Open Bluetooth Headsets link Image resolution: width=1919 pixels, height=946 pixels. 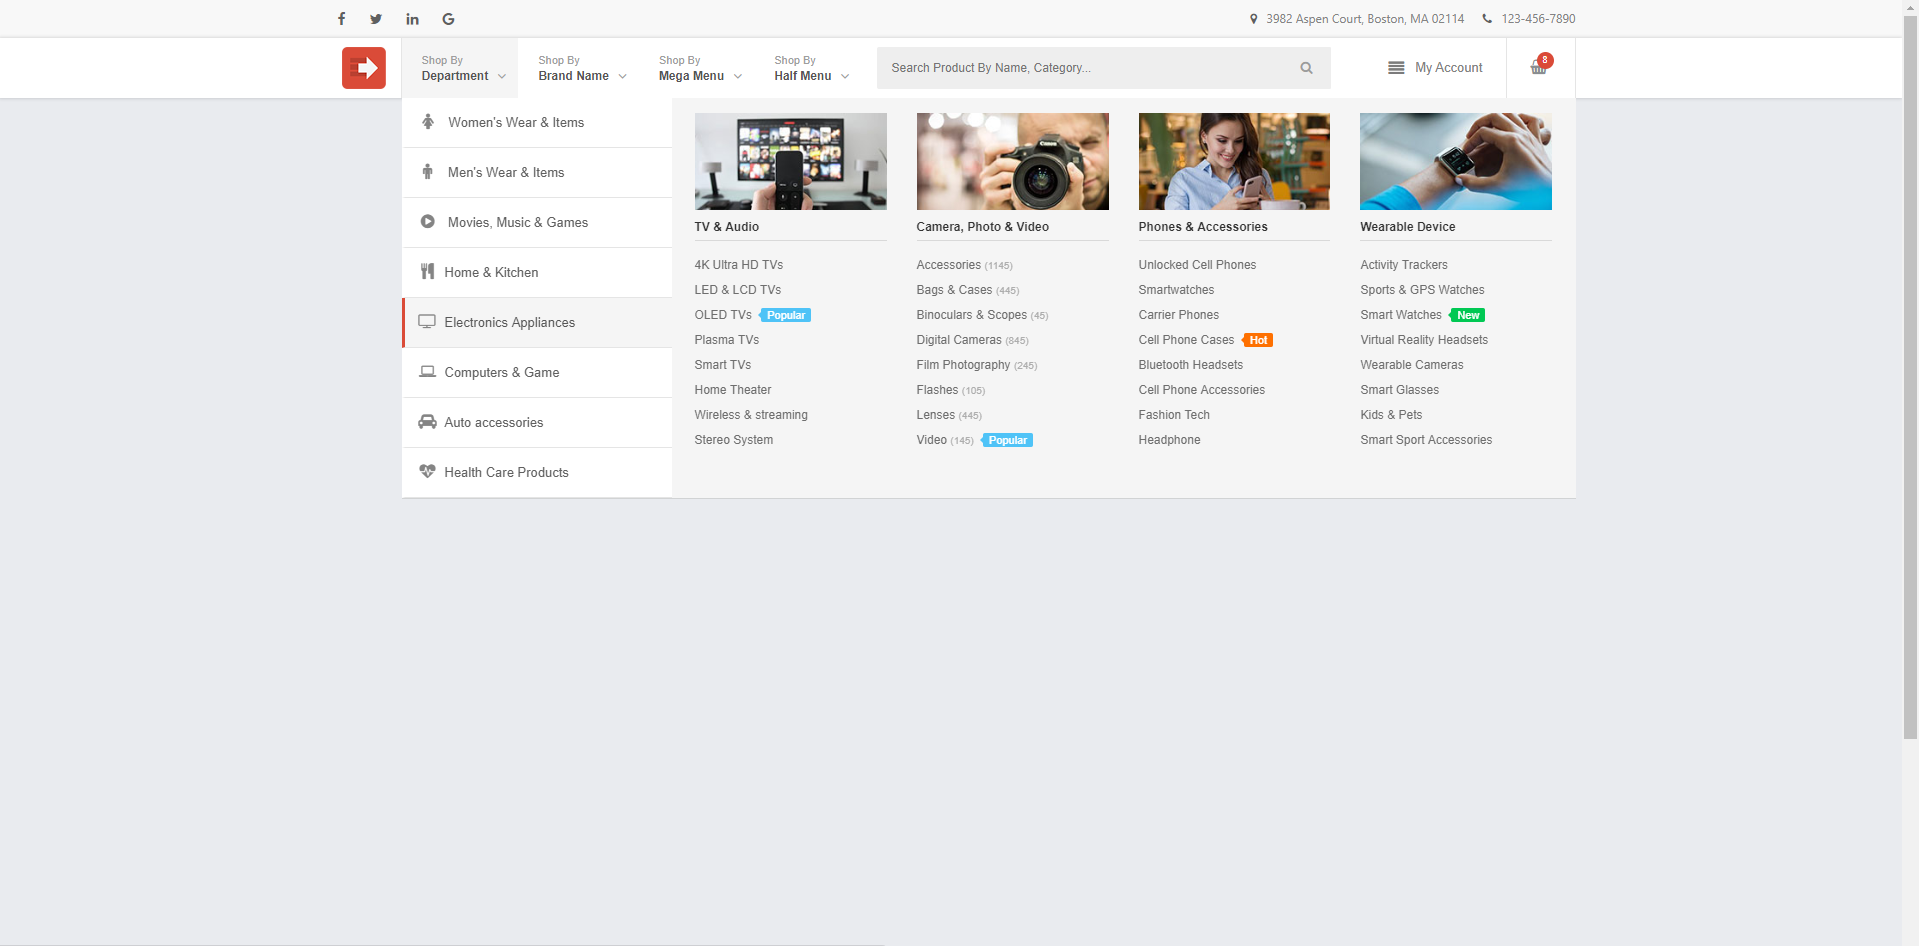(x=1191, y=365)
